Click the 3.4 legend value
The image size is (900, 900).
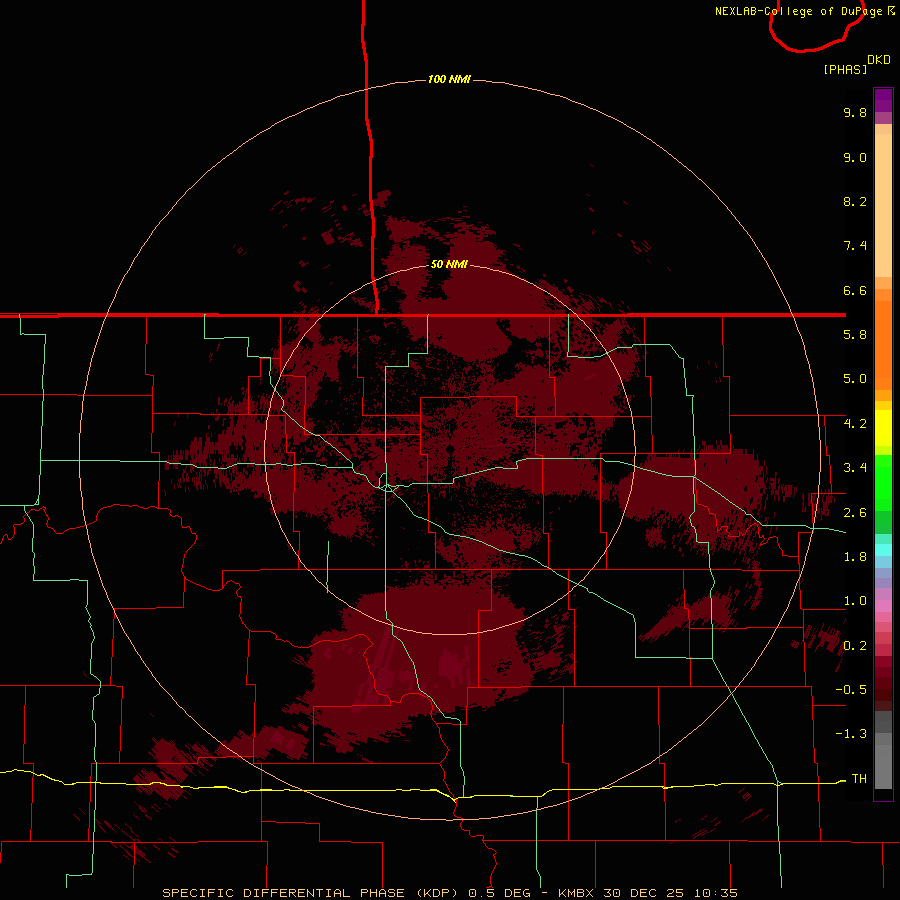pyautogui.click(x=855, y=468)
